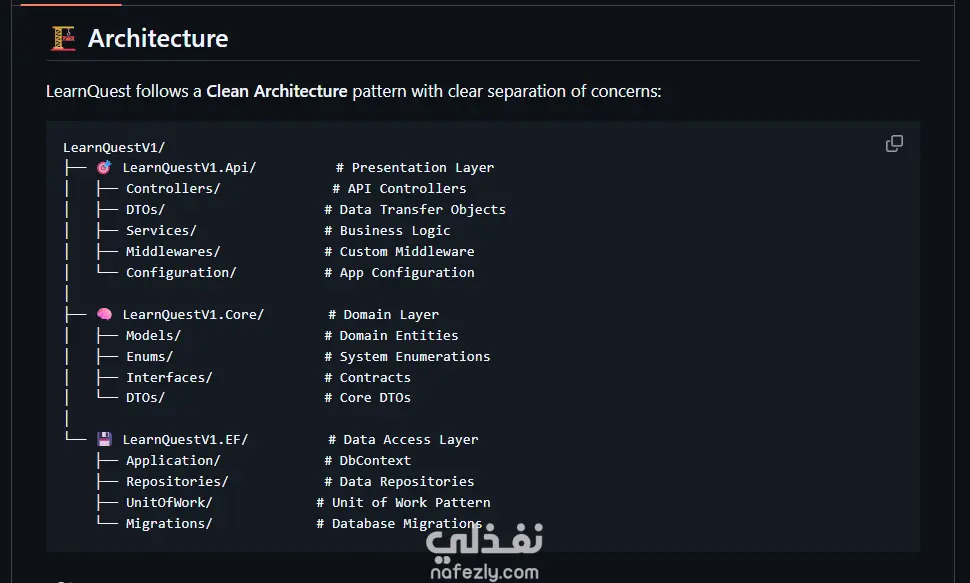Image resolution: width=970 pixels, height=583 pixels.
Task: Open the nafezly.com watermark link
Action: click(x=484, y=573)
